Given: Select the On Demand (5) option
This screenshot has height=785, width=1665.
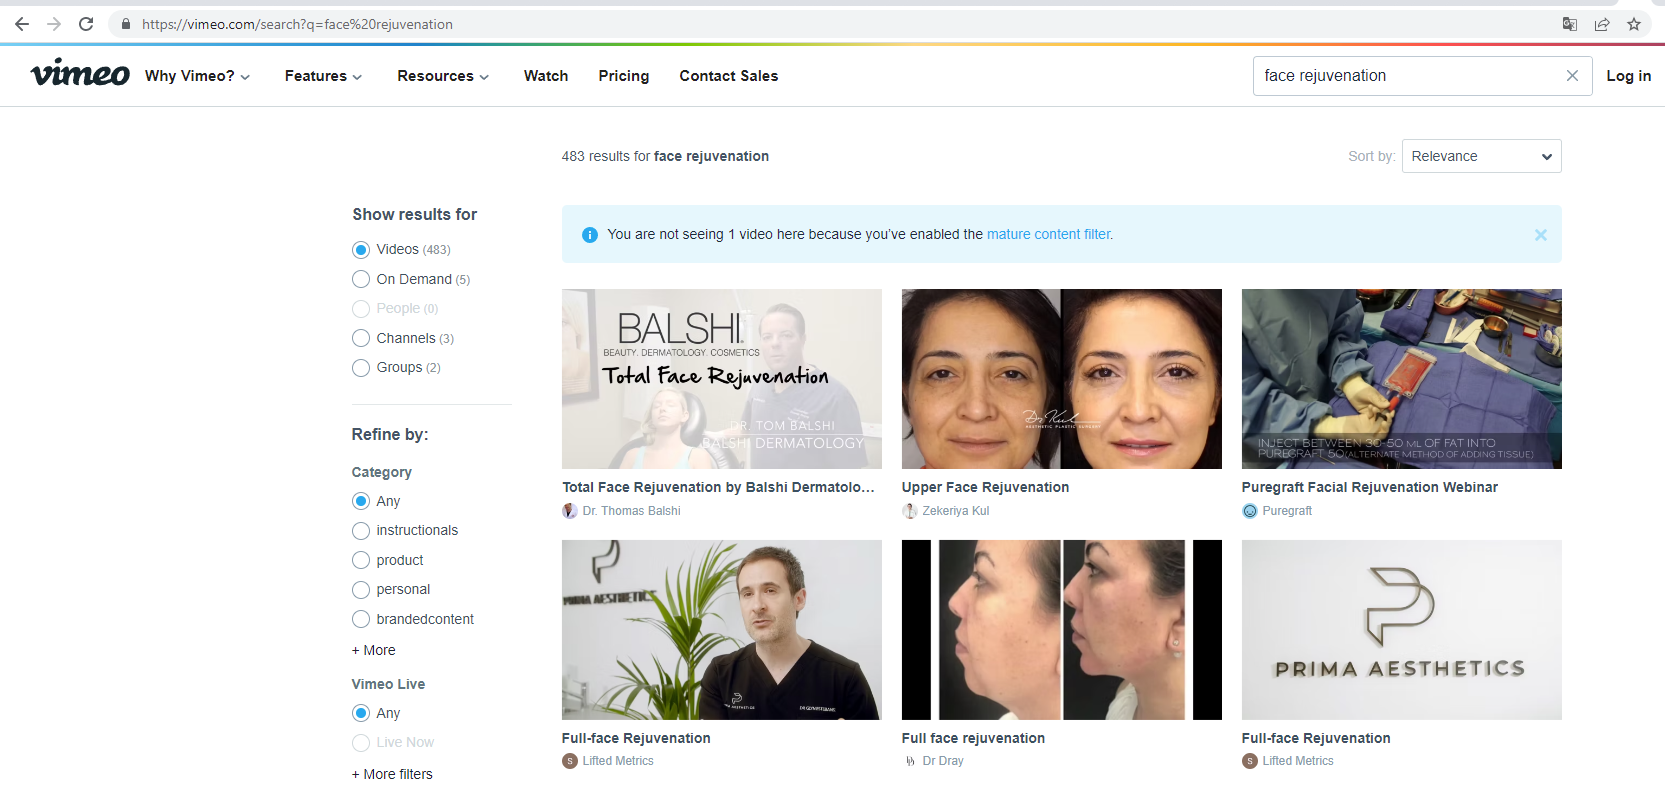Looking at the screenshot, I should click(x=361, y=279).
